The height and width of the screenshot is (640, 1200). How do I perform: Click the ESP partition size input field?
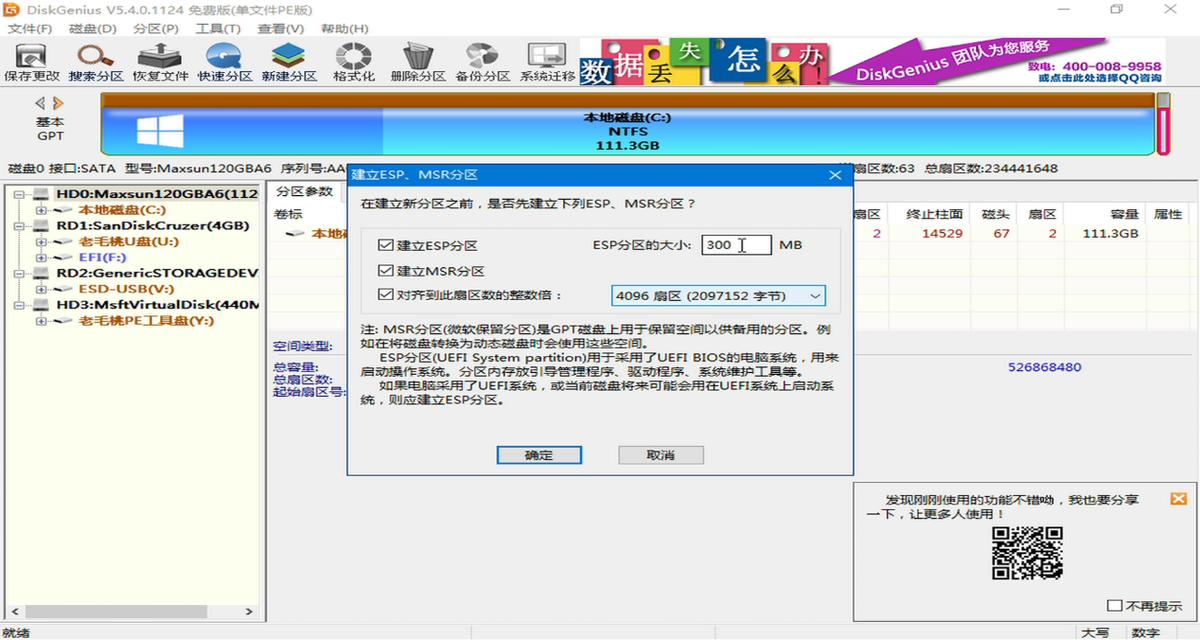(x=735, y=243)
